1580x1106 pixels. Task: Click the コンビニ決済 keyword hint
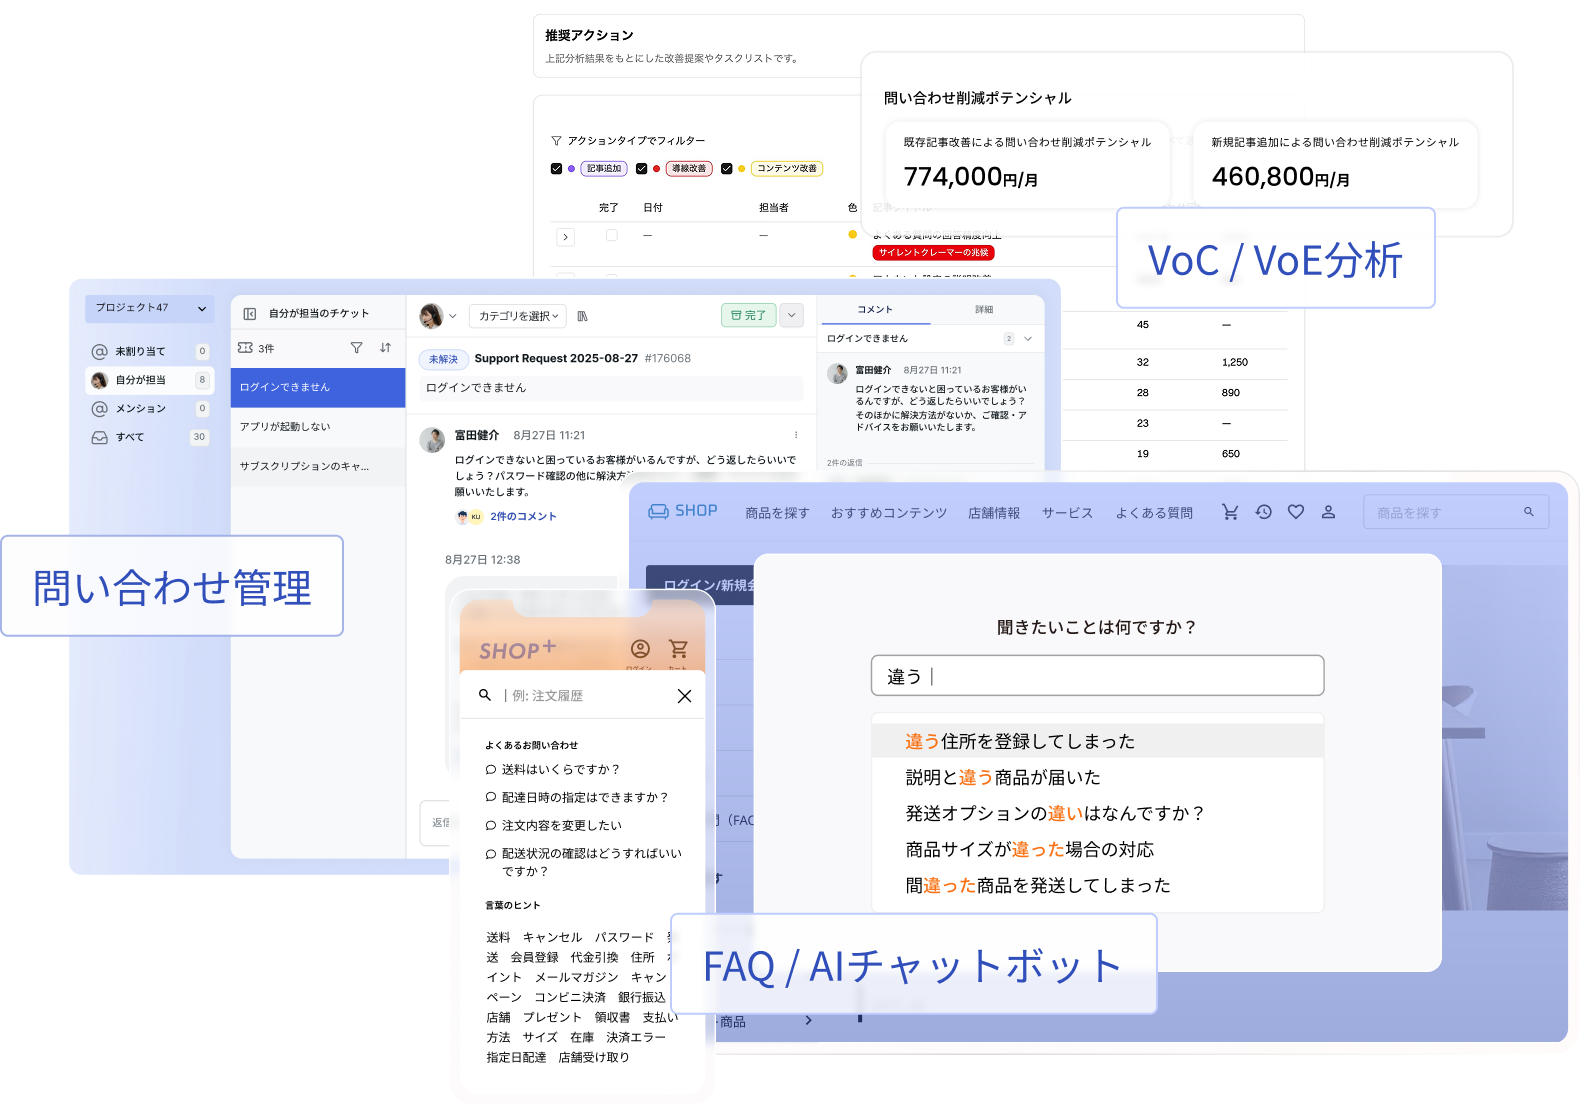pyautogui.click(x=570, y=997)
